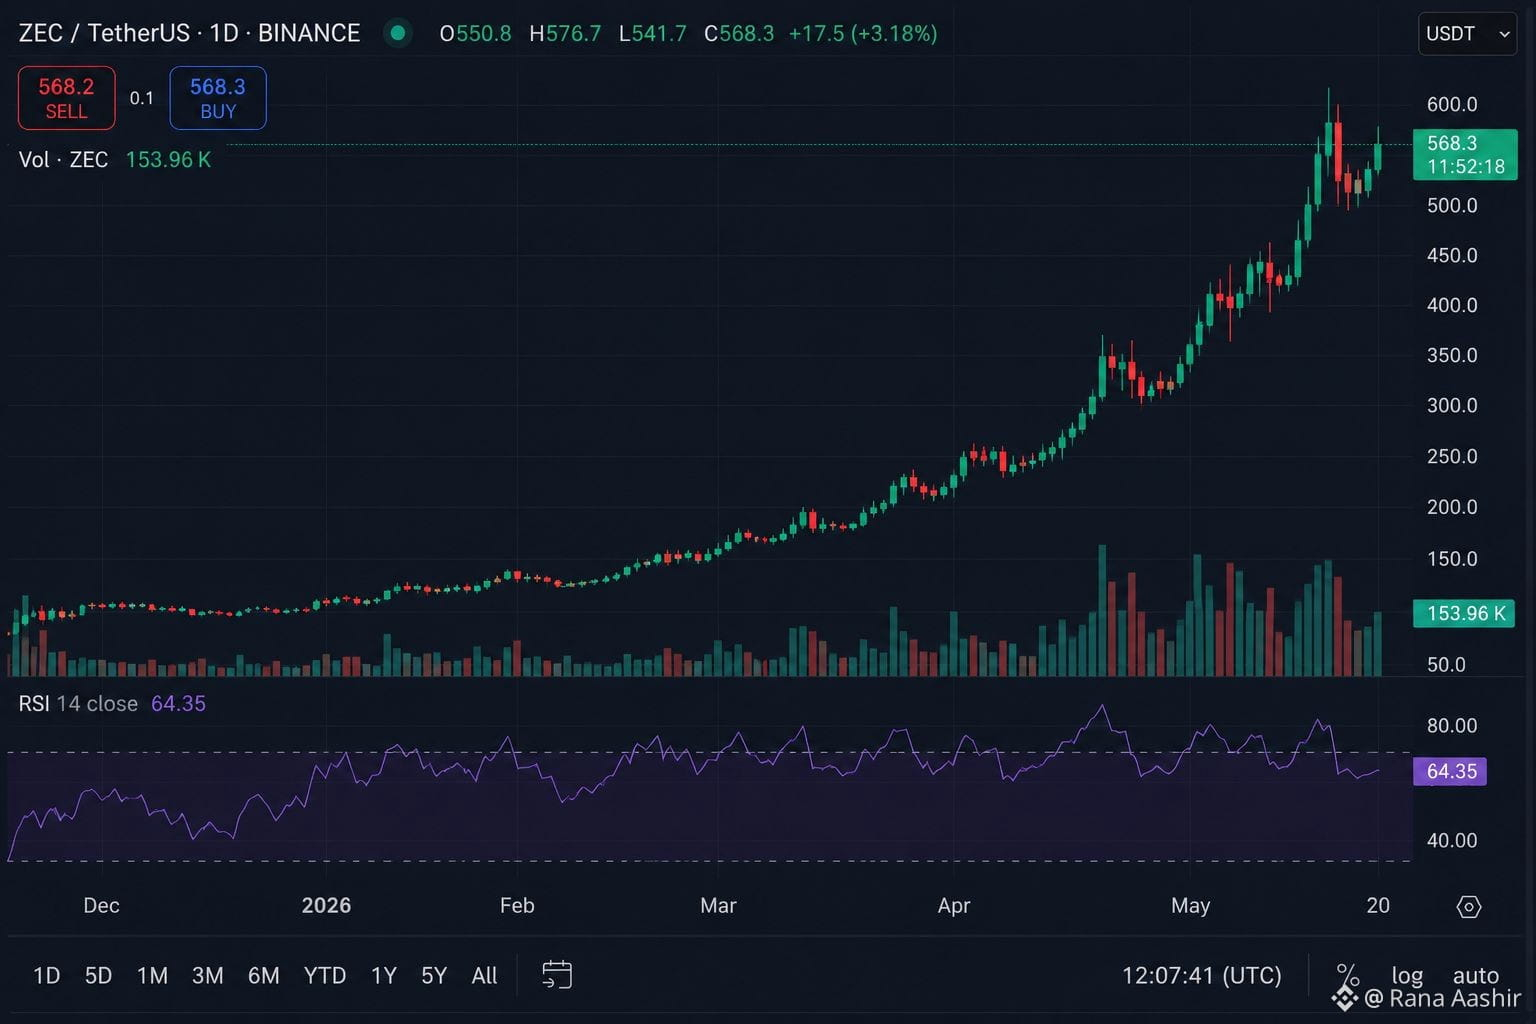1536x1024 pixels.
Task: Click the 300.0 price axis label
Action: coord(1452,405)
